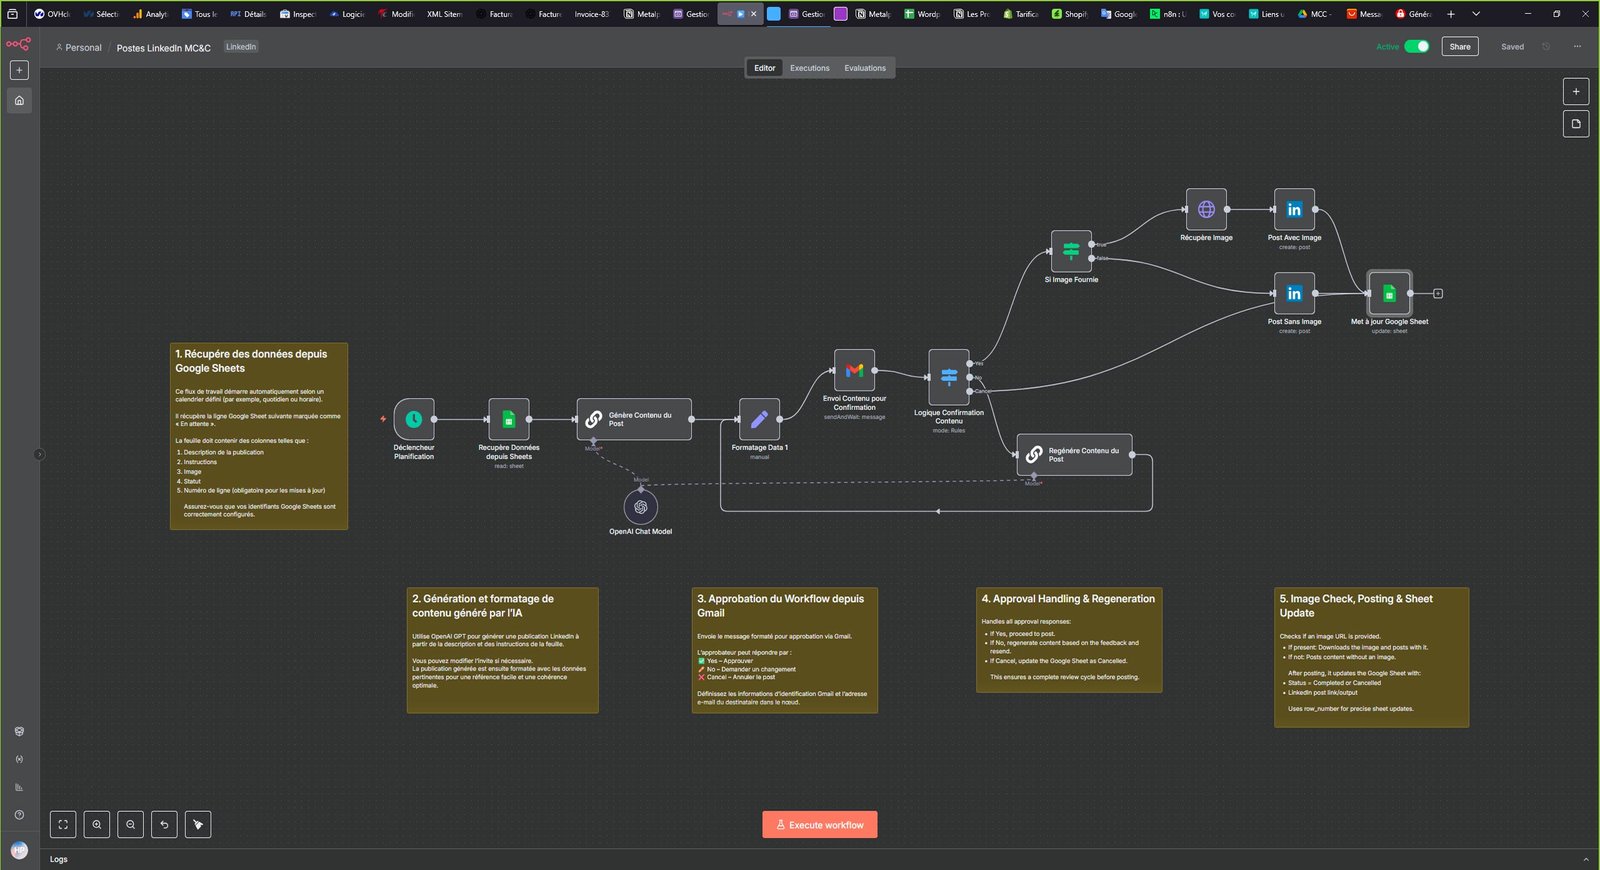Click the Récupère Image globe node

point(1206,210)
